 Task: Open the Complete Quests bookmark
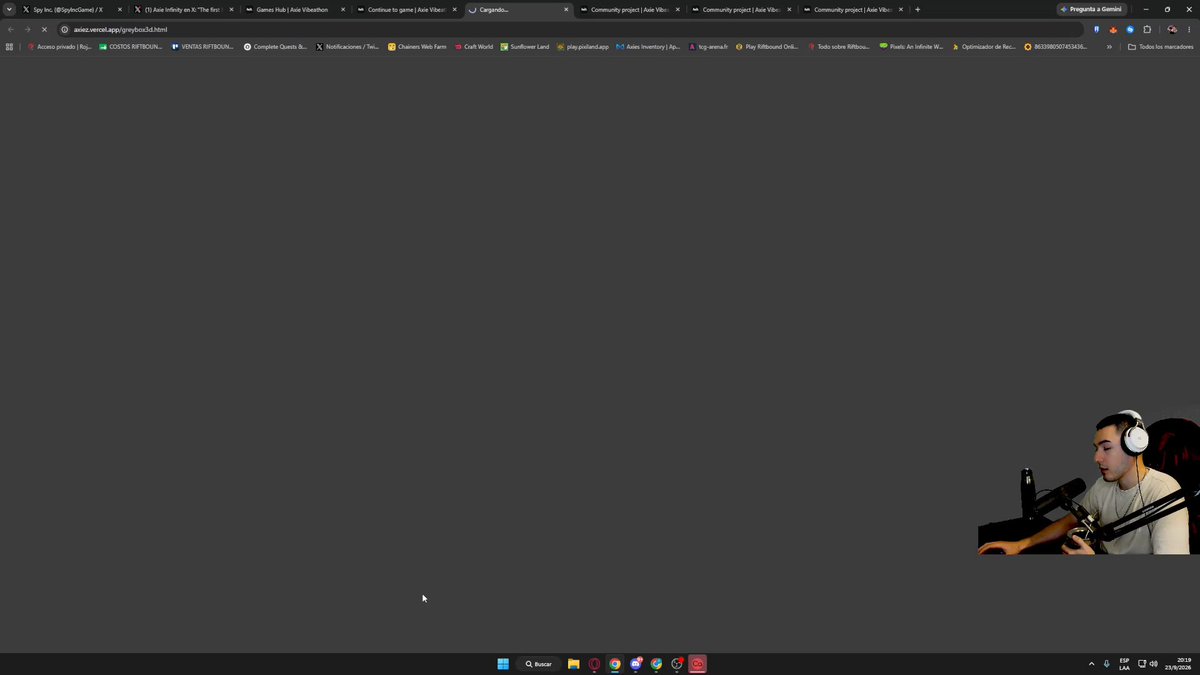[x=275, y=47]
